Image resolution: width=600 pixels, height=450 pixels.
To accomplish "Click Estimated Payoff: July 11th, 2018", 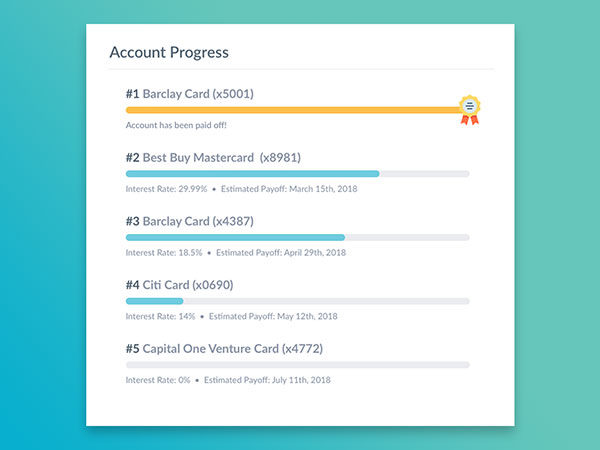I will tap(267, 380).
